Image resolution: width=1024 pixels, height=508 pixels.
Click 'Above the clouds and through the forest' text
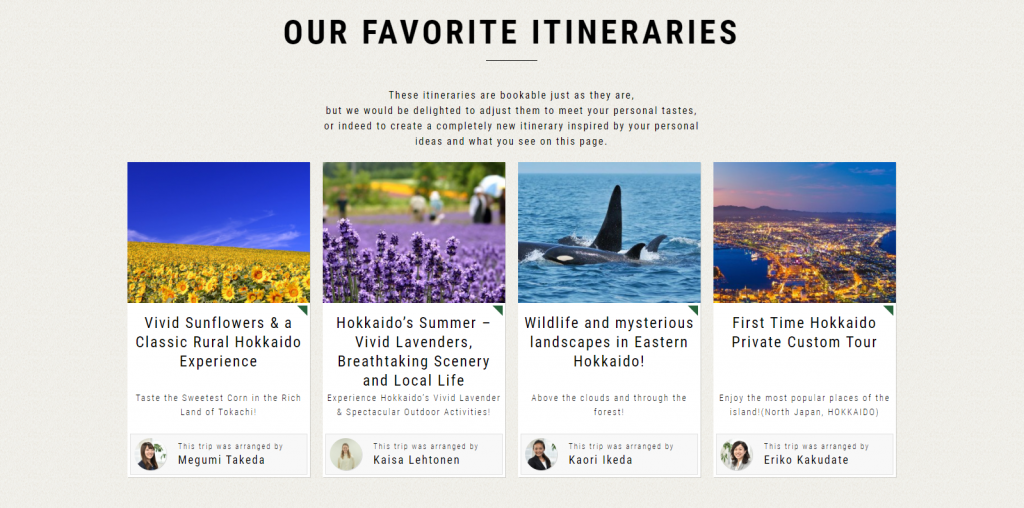coord(609,405)
